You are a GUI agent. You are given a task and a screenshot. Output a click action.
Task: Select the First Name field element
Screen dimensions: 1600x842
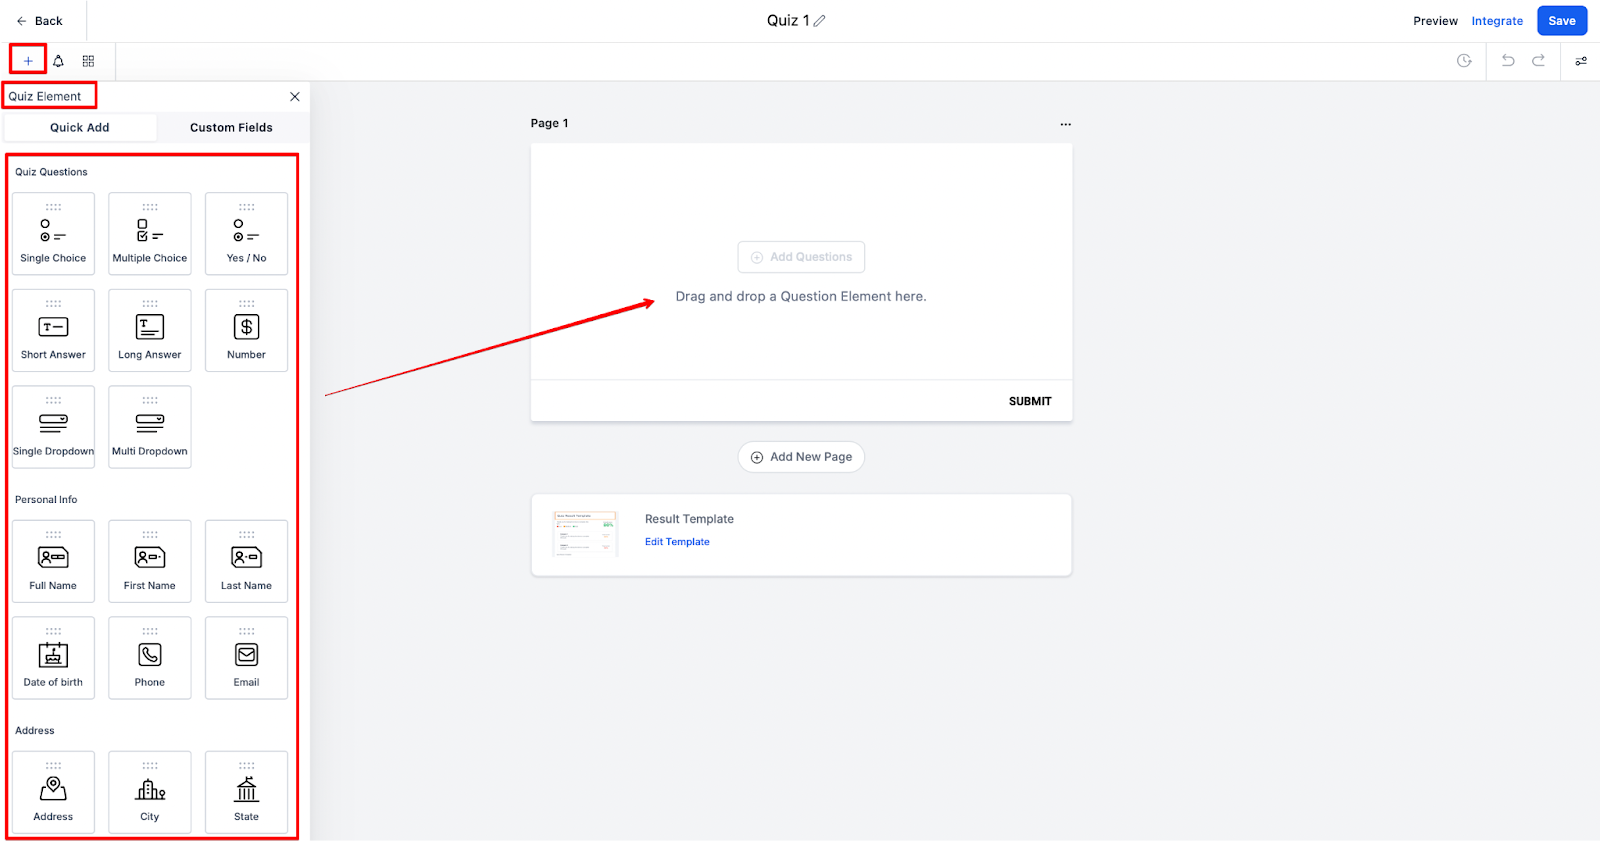pos(150,561)
